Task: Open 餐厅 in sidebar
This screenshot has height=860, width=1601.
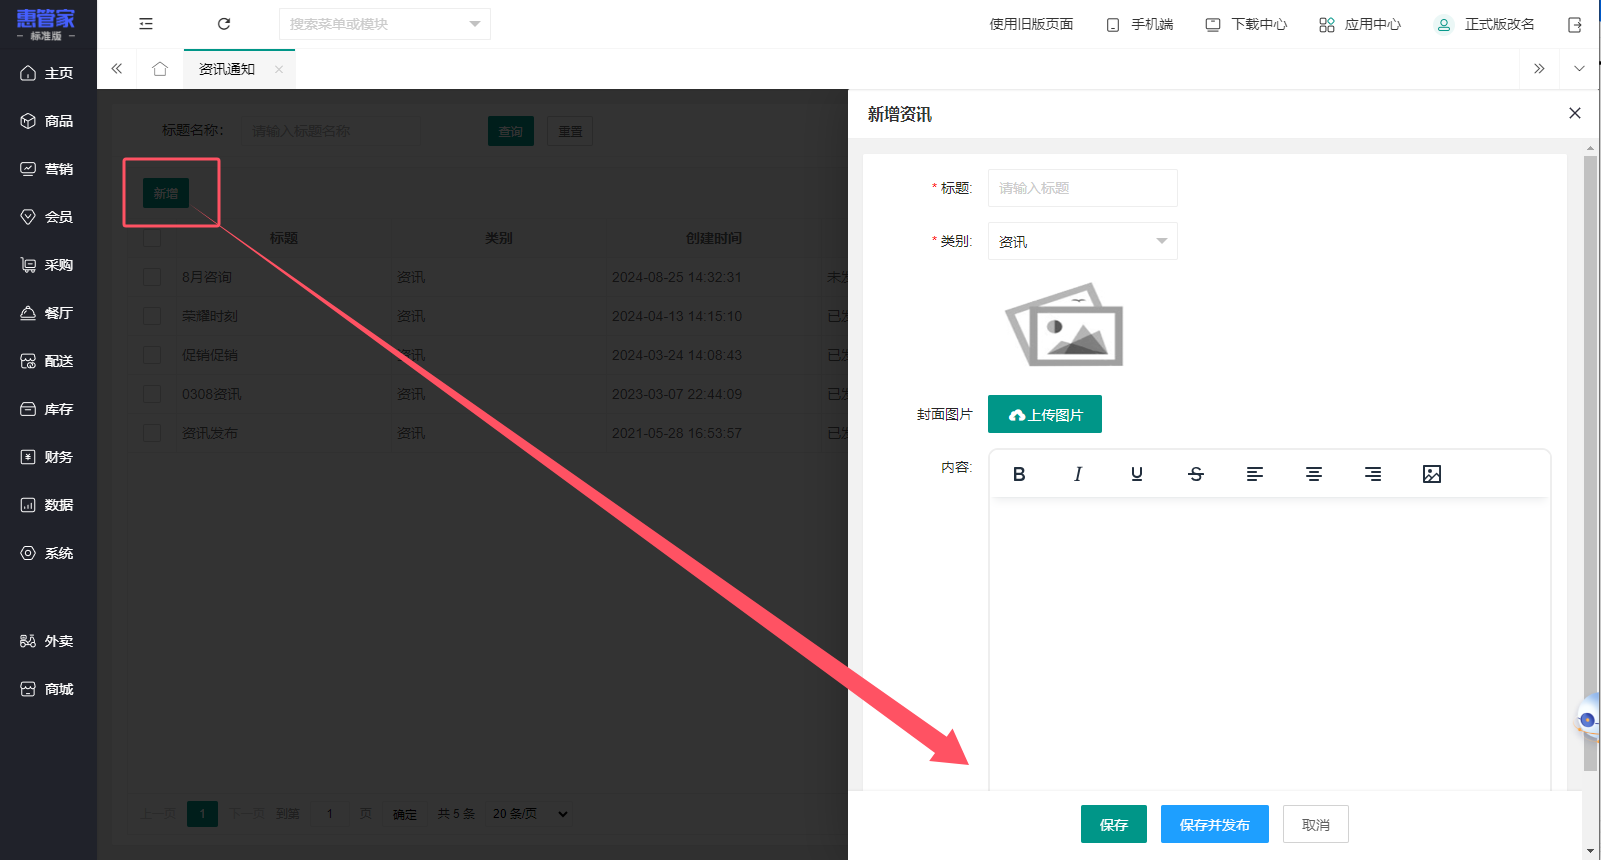Action: click(x=48, y=313)
